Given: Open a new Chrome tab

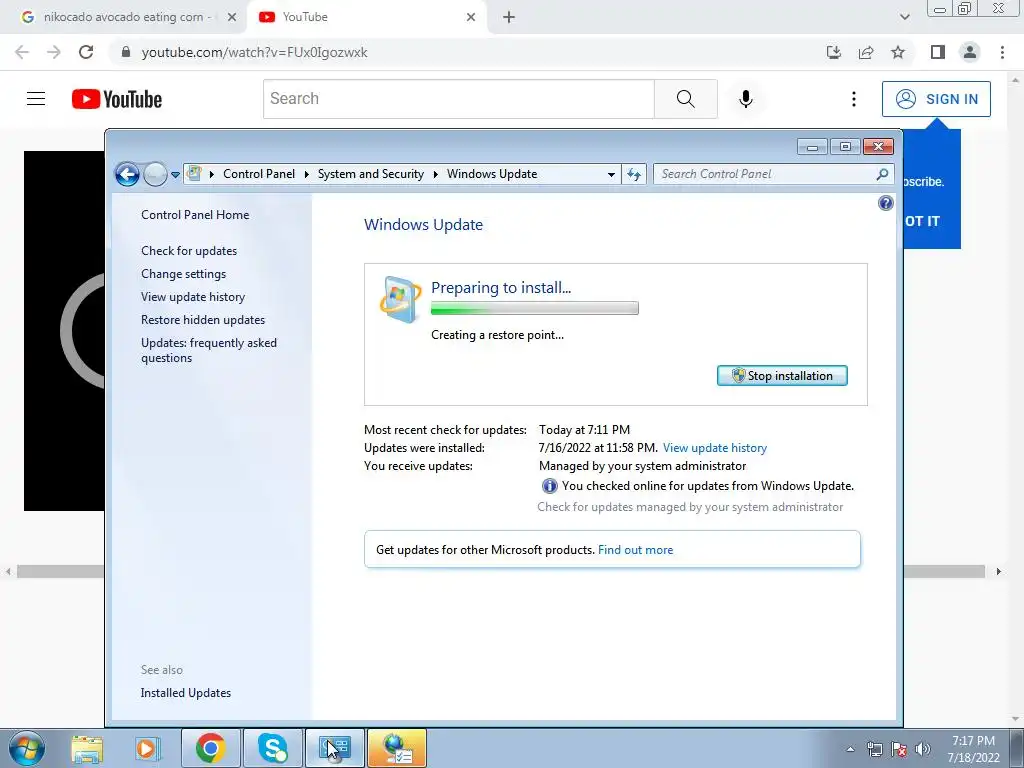Looking at the screenshot, I should (509, 18).
